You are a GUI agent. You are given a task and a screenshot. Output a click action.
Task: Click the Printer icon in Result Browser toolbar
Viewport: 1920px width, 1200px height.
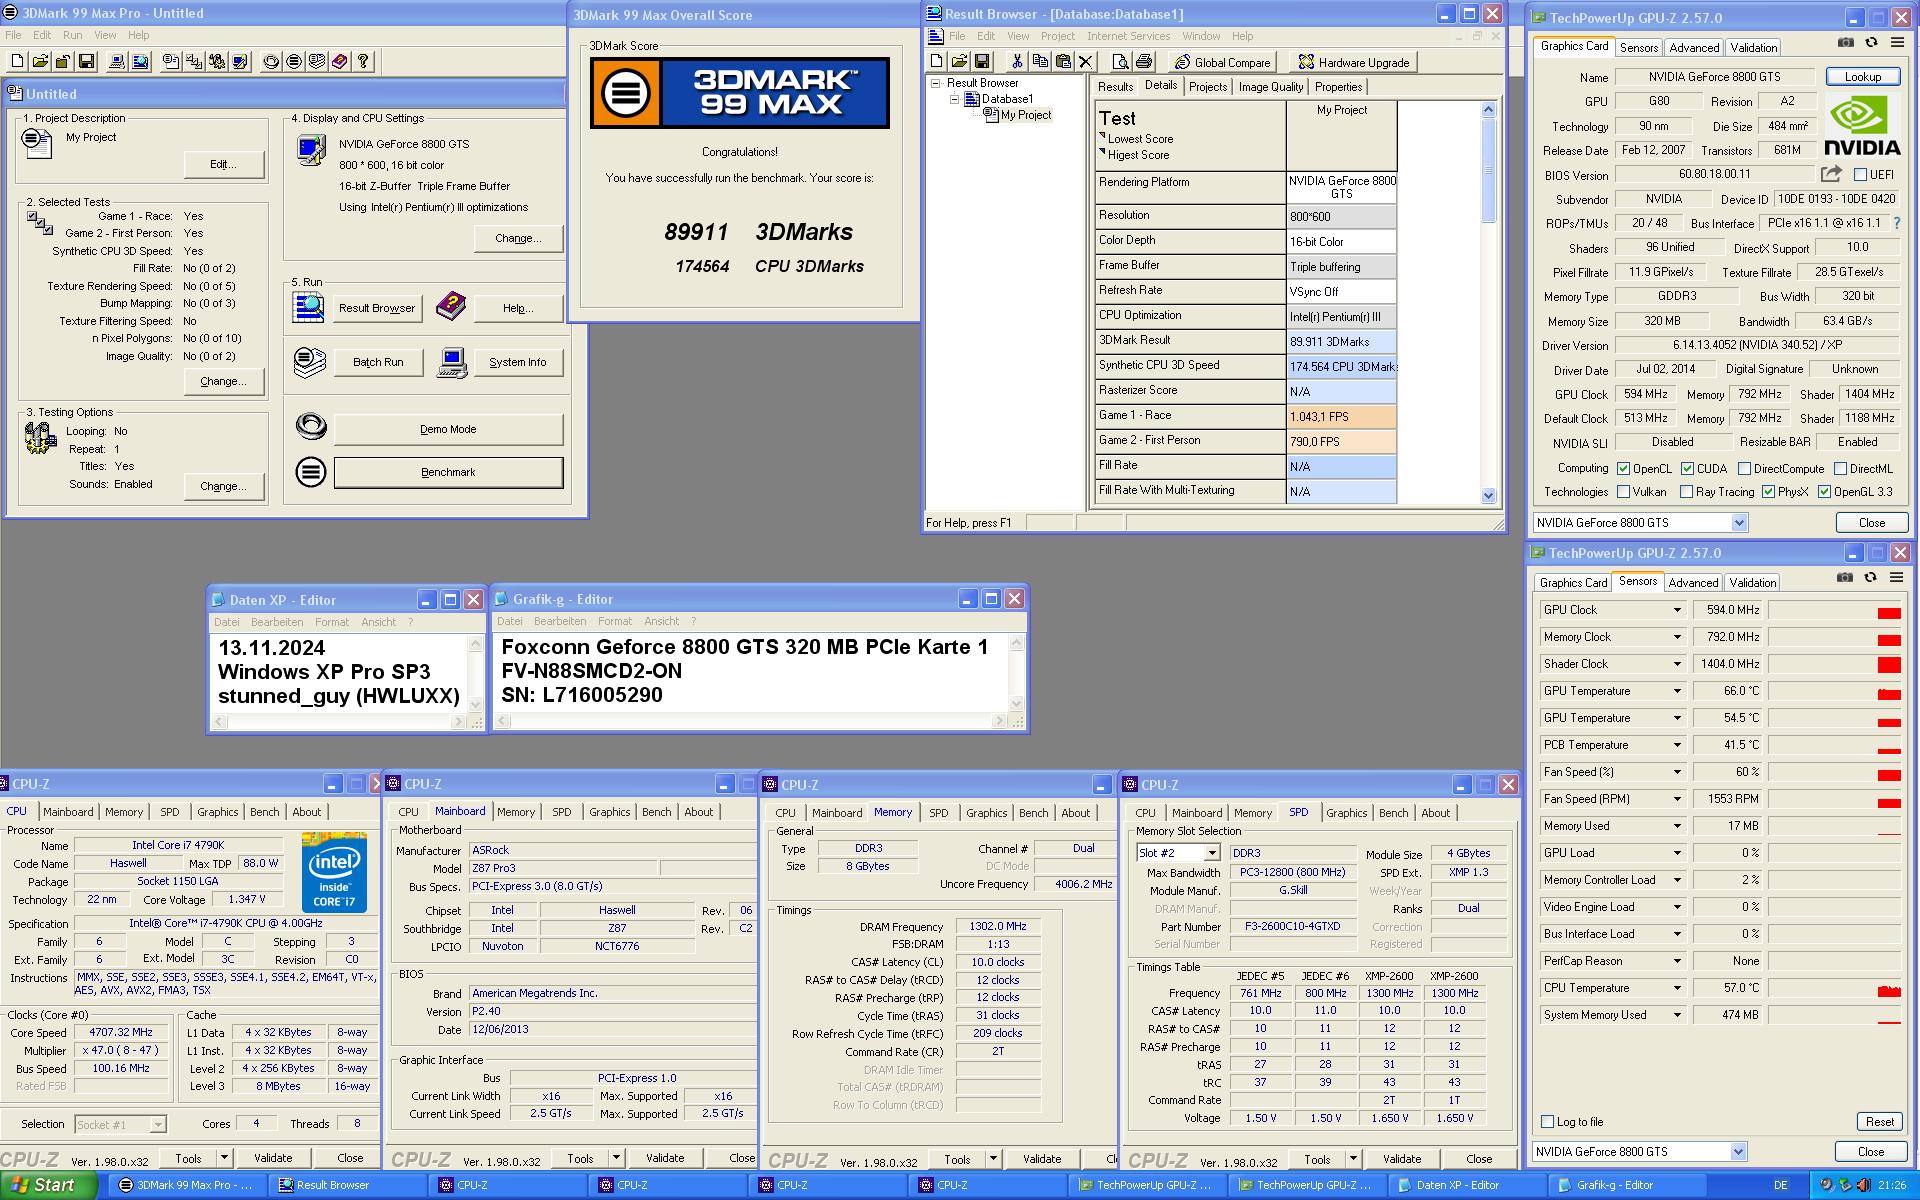point(1144,62)
